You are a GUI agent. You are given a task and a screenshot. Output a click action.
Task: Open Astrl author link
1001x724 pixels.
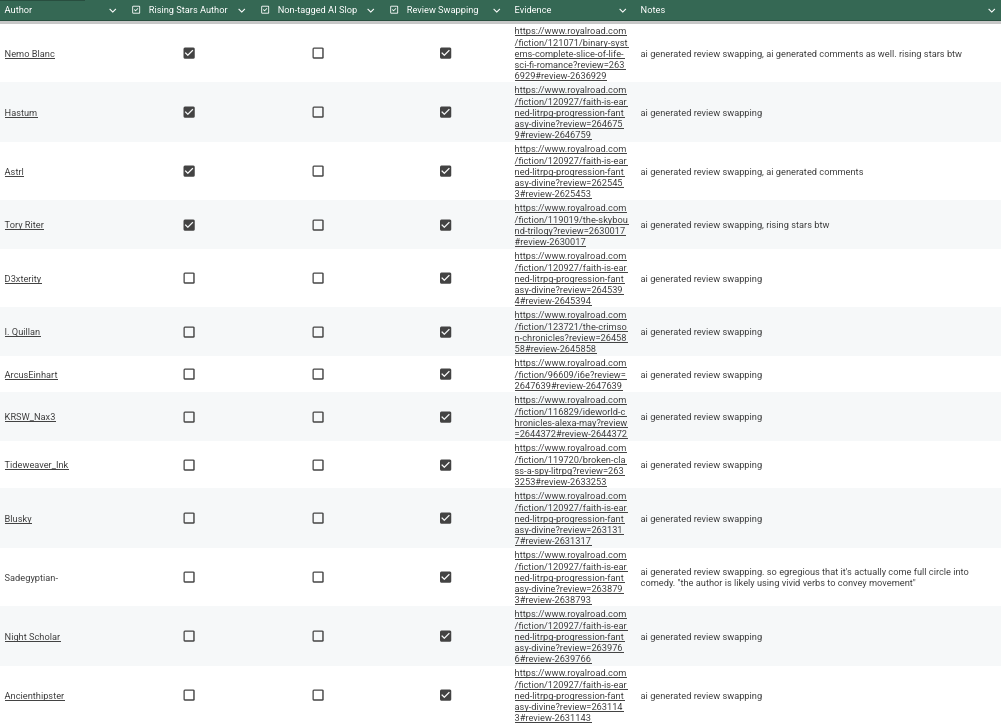click(14, 172)
